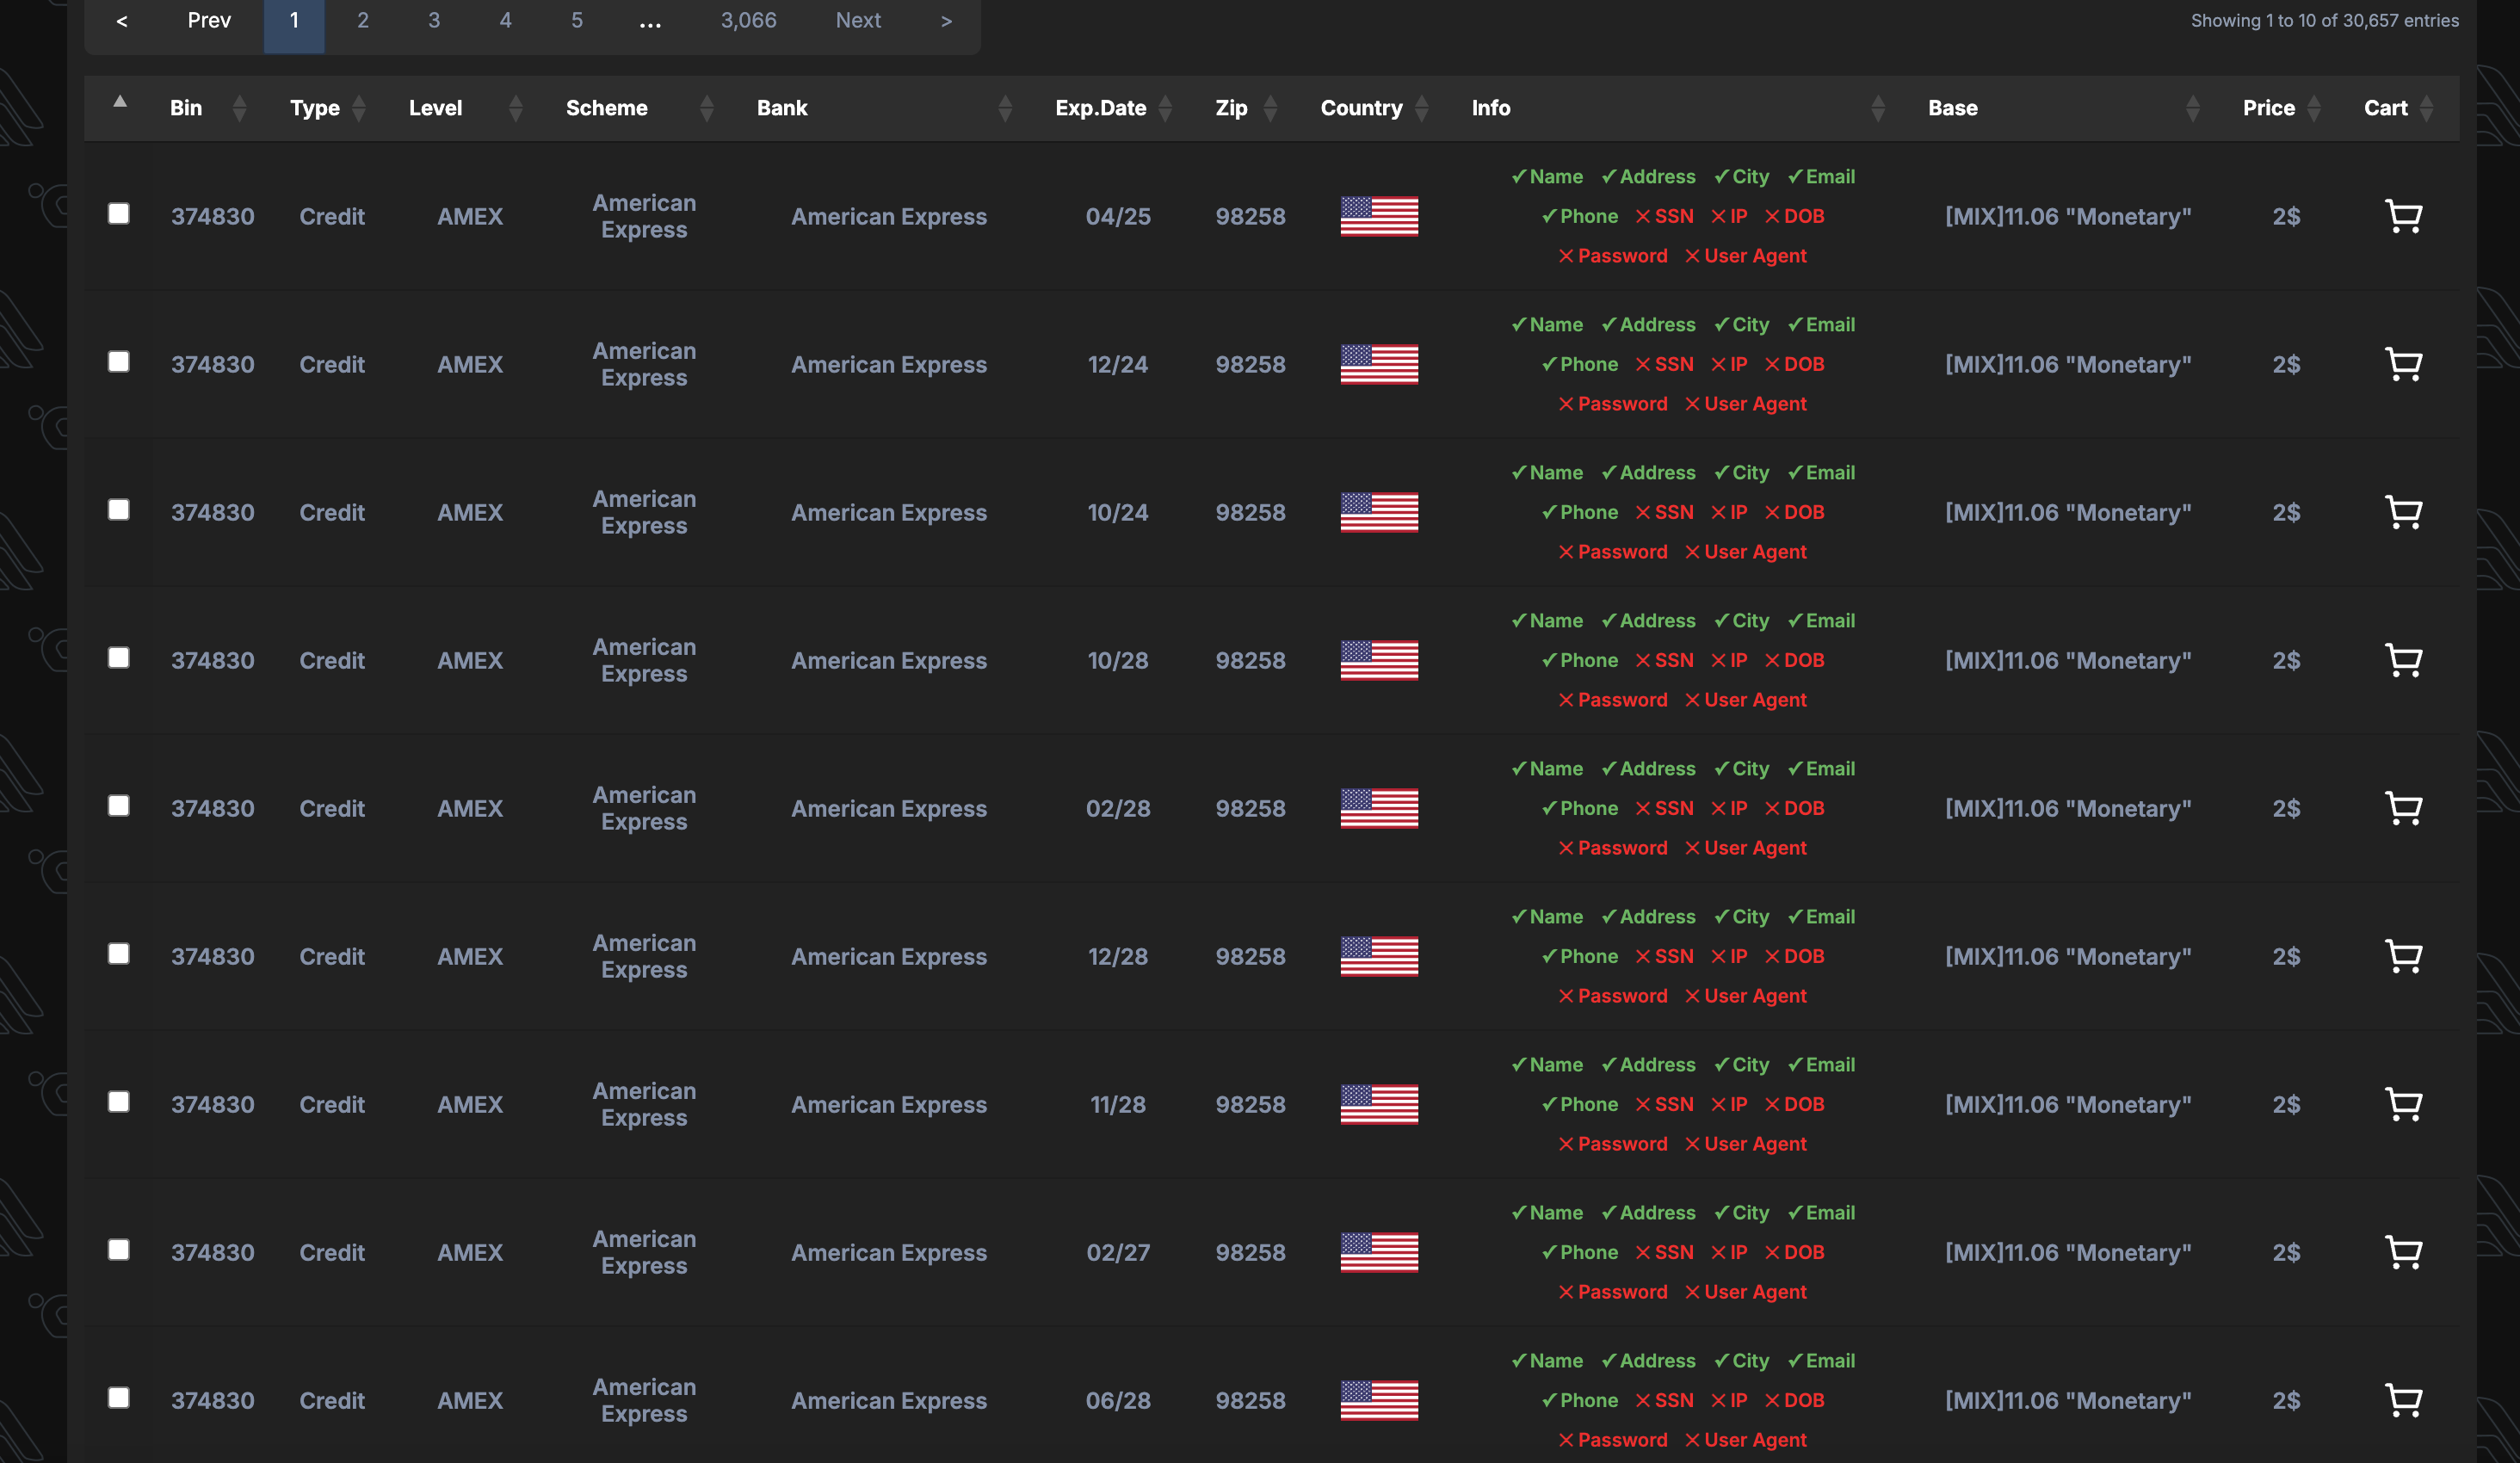The height and width of the screenshot is (1463, 2520).
Task: Add the 10/24 expiry row to cart
Action: click(x=2403, y=512)
